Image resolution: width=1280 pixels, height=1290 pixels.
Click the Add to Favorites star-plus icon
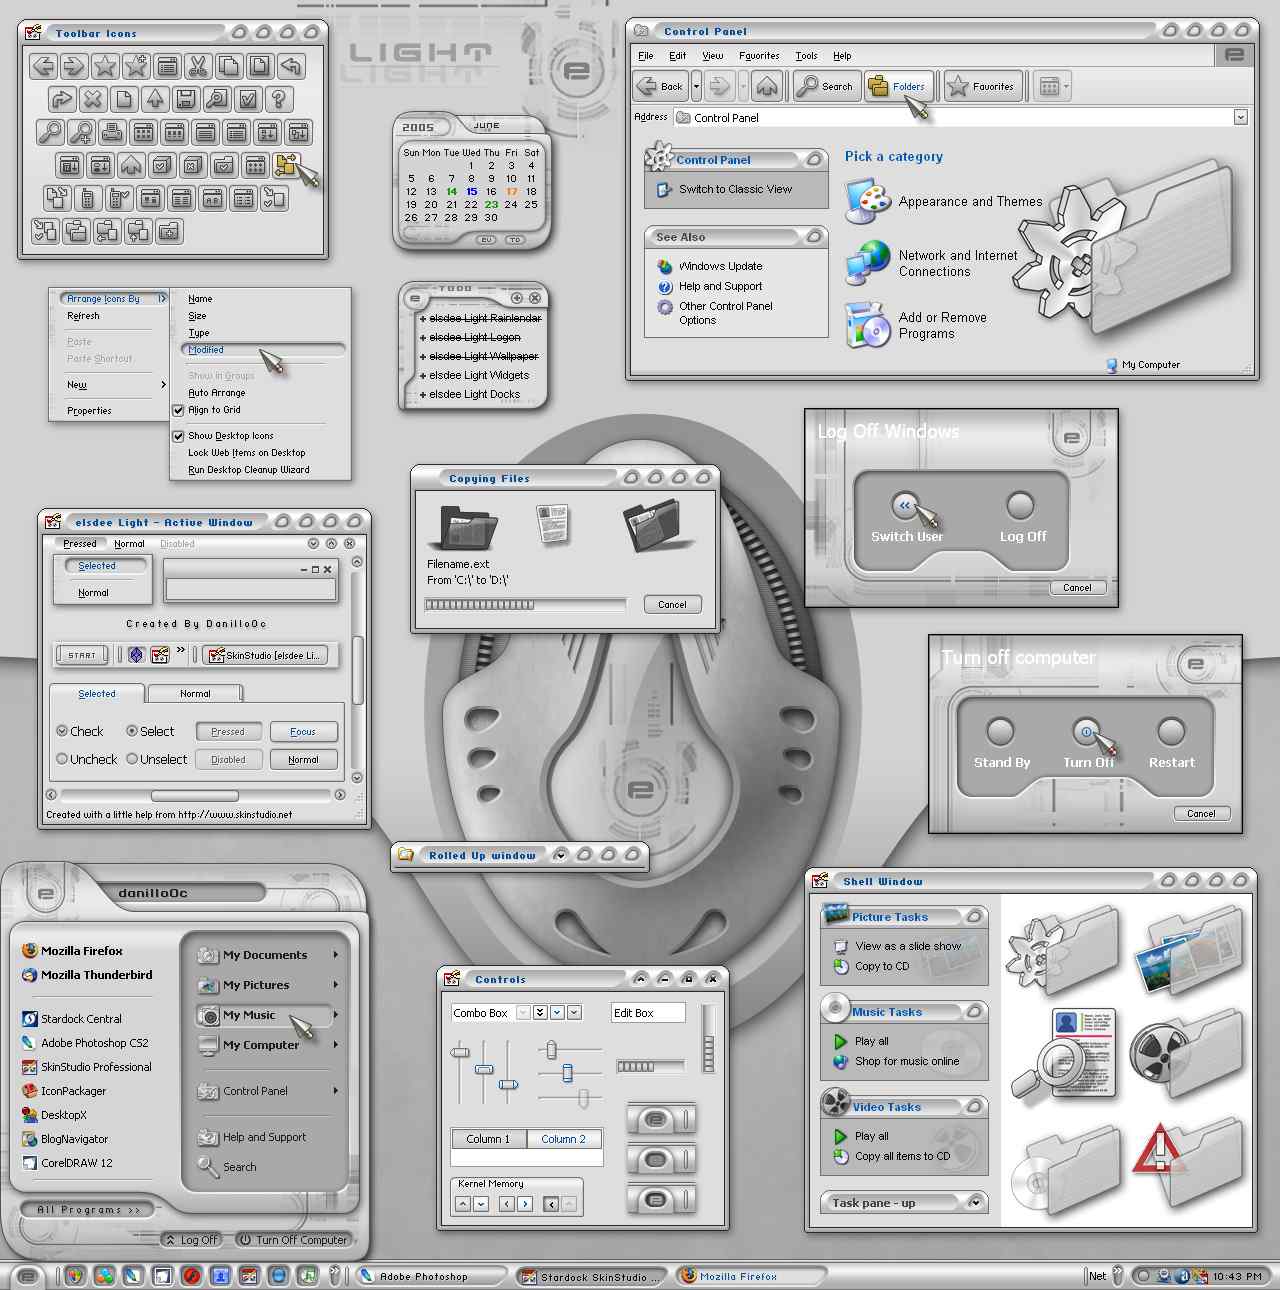(x=136, y=67)
